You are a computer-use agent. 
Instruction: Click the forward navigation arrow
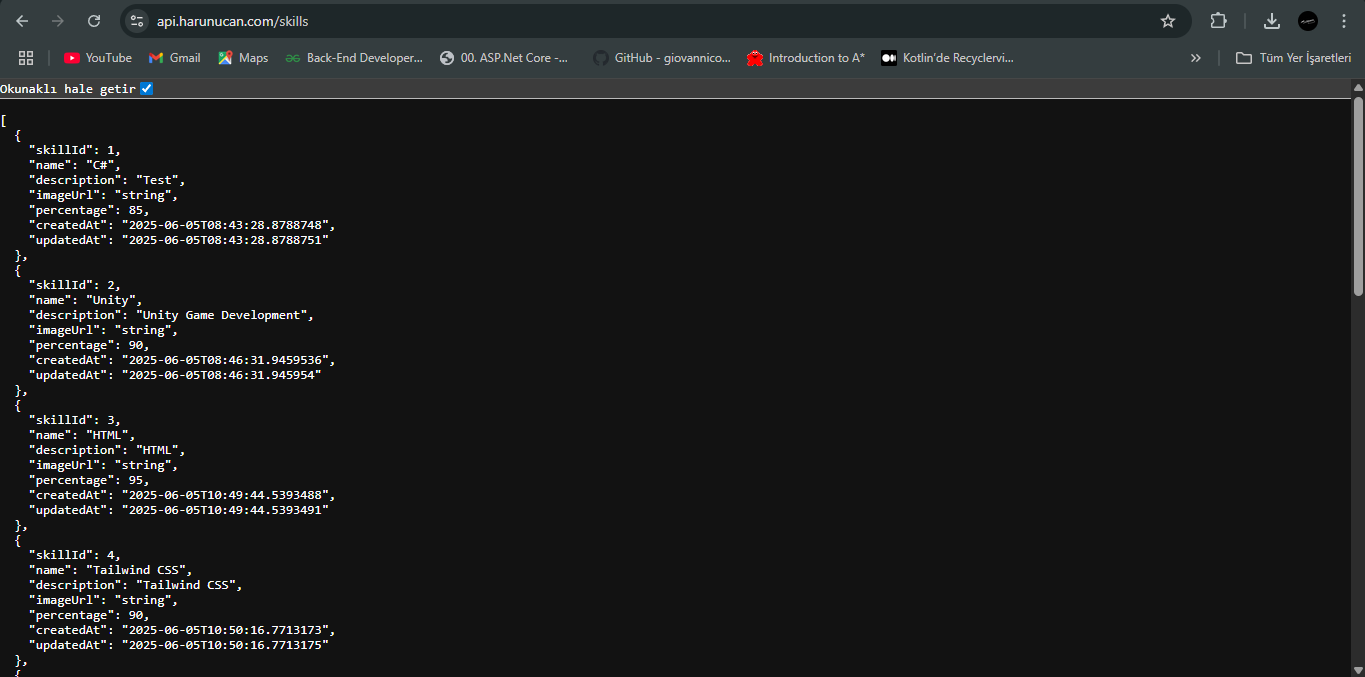(x=58, y=20)
